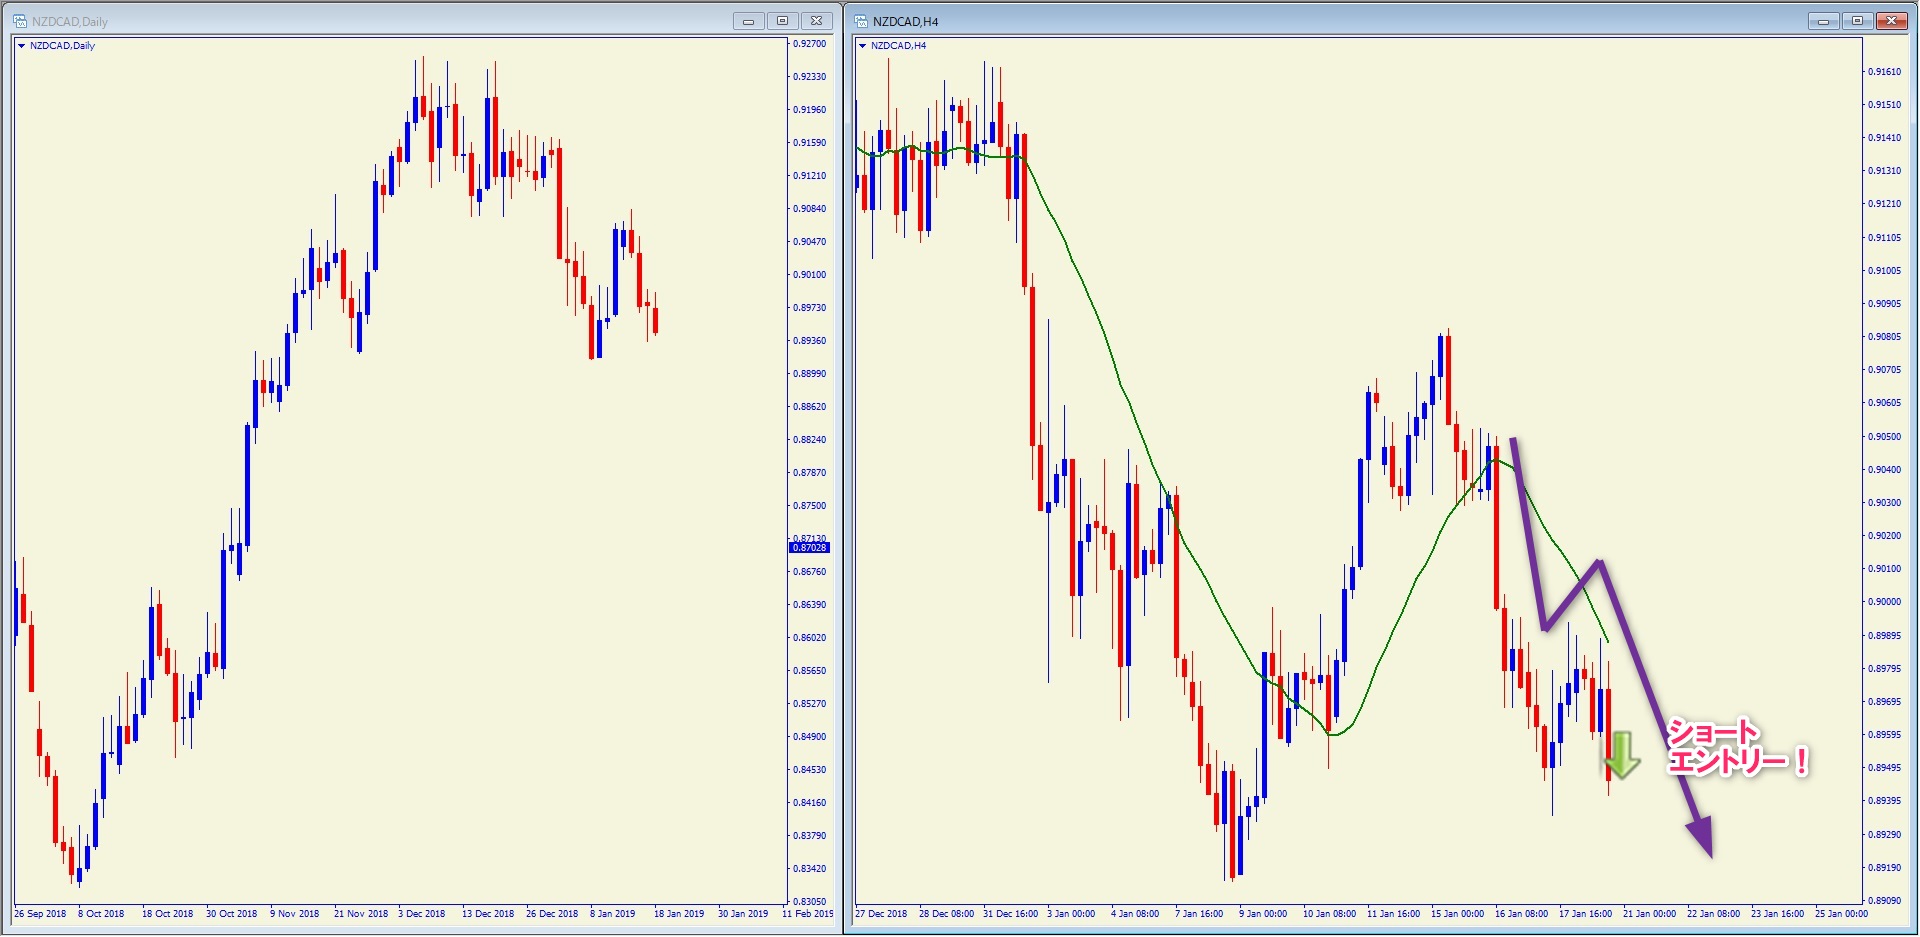Image resolution: width=1920 pixels, height=937 pixels.
Task: Click price label 0.90840 on Daily chart
Action: click(x=810, y=209)
